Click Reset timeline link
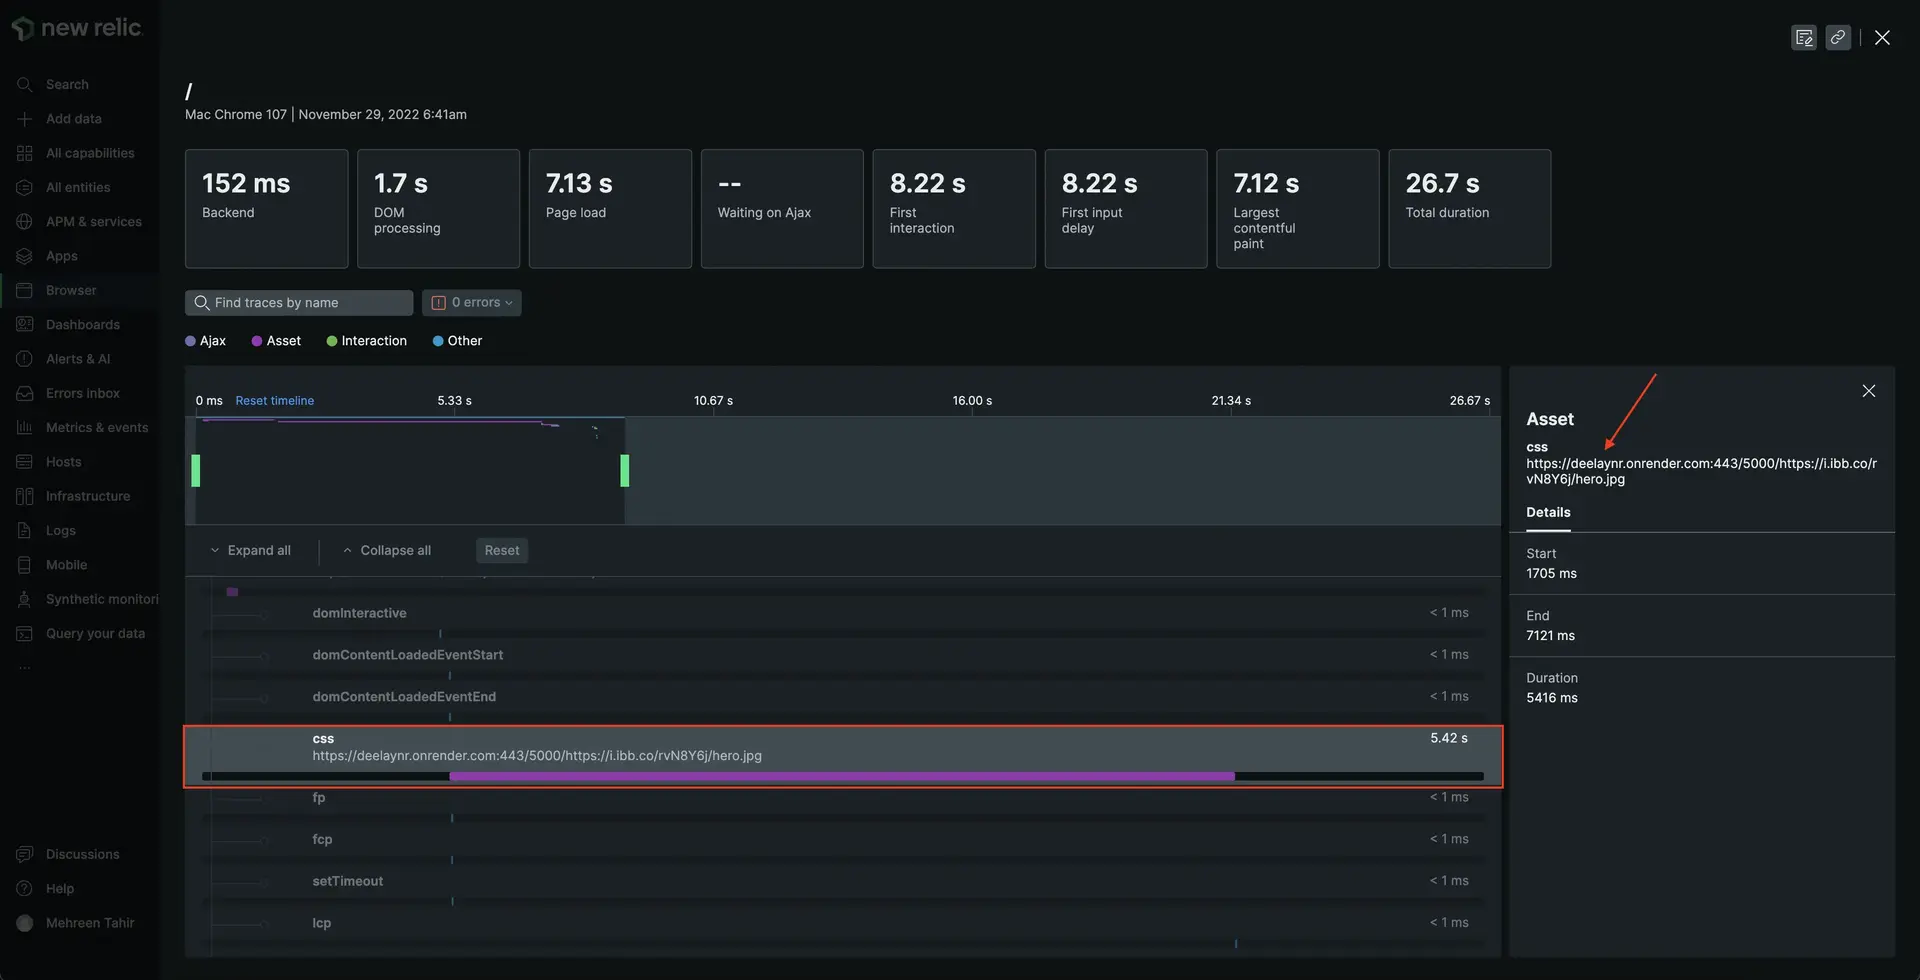 [274, 401]
